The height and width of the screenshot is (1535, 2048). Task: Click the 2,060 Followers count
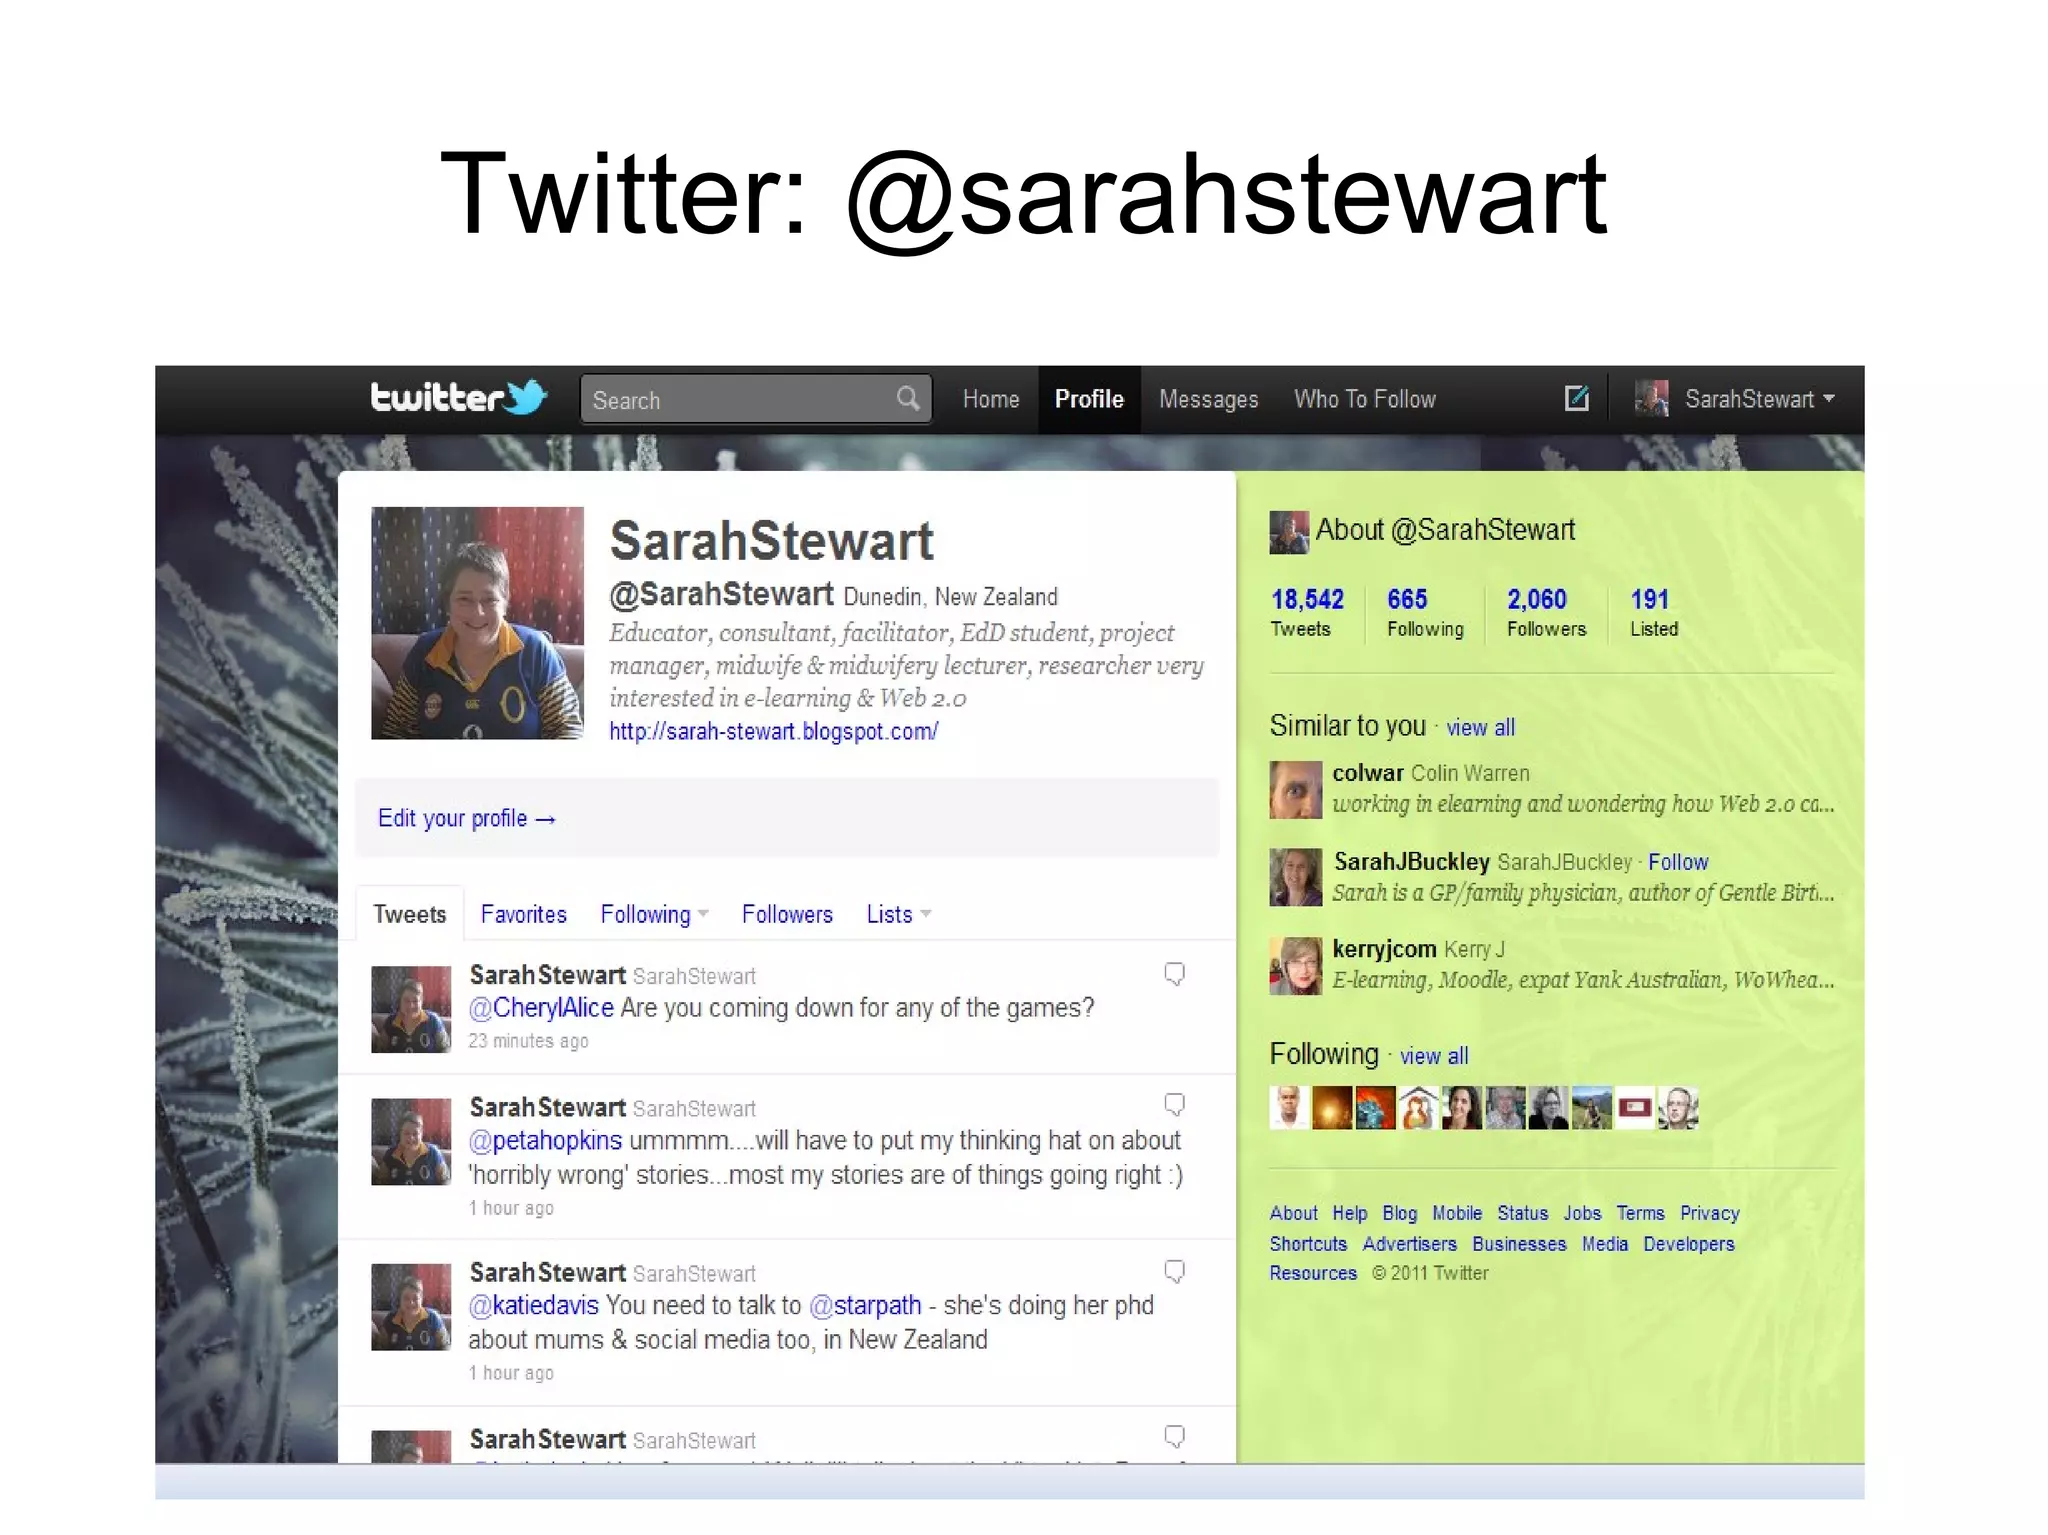point(1546,612)
